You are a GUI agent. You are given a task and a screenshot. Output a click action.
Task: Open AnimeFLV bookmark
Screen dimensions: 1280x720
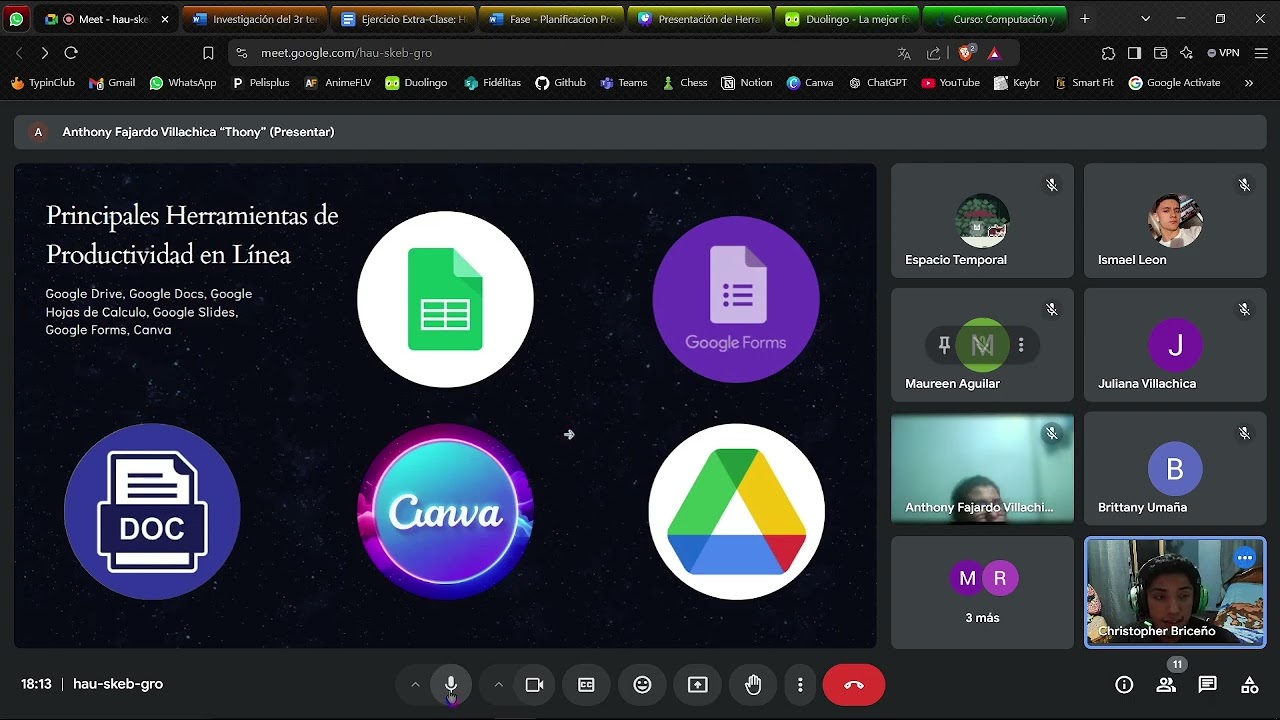337,83
